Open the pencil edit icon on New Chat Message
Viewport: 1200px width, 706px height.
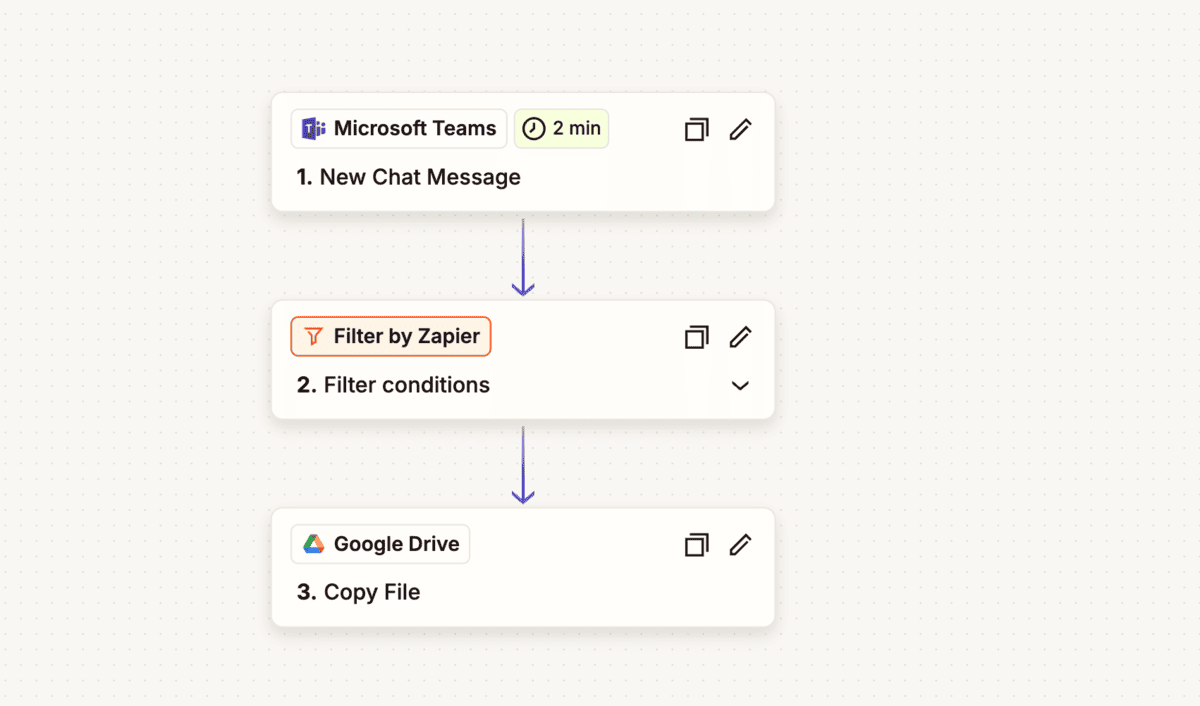[740, 129]
